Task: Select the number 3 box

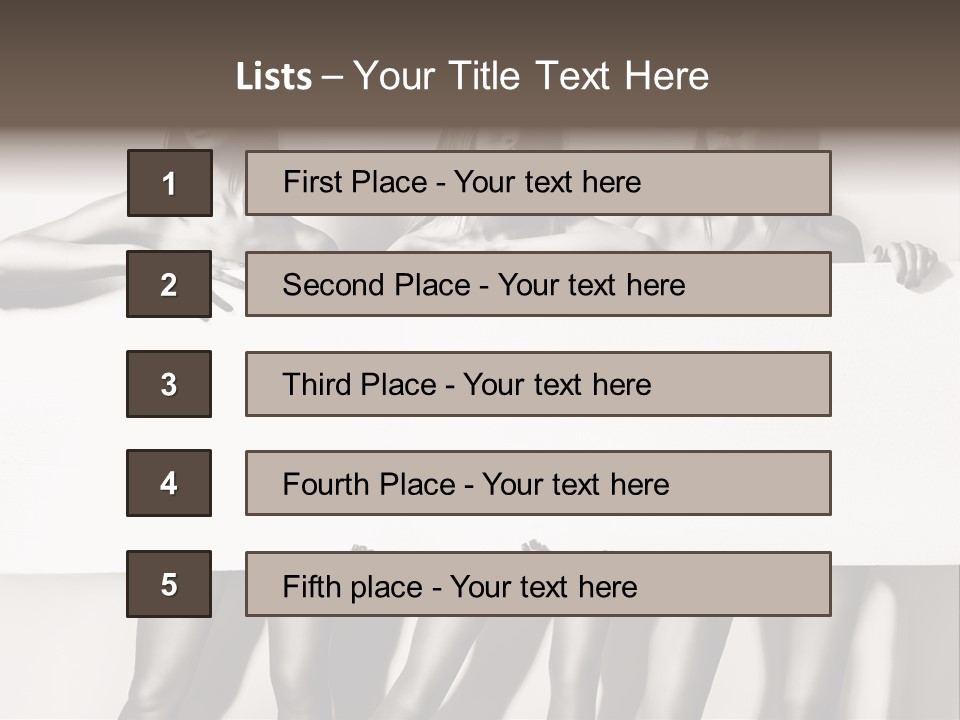Action: tap(169, 384)
